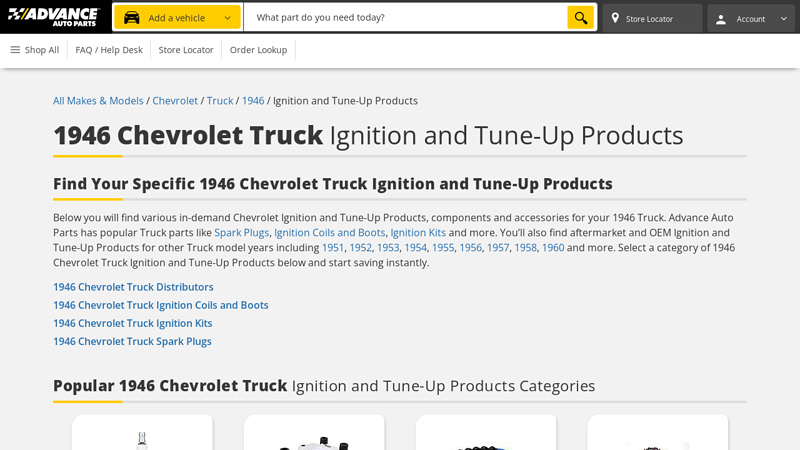Screen dimensions: 800x450
Task: Click the car icon in Add a vehicle
Action: coord(132,18)
